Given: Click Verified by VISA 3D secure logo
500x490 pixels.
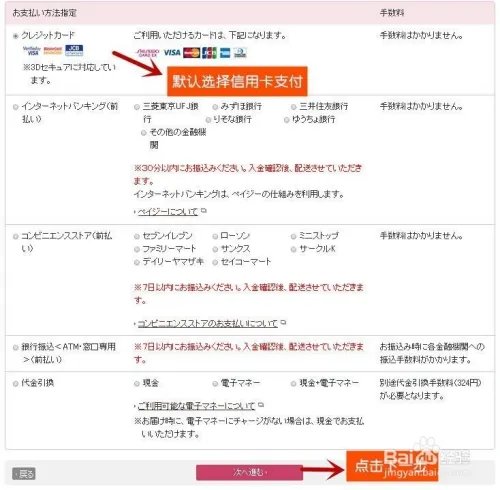Looking at the screenshot, I should (32, 51).
